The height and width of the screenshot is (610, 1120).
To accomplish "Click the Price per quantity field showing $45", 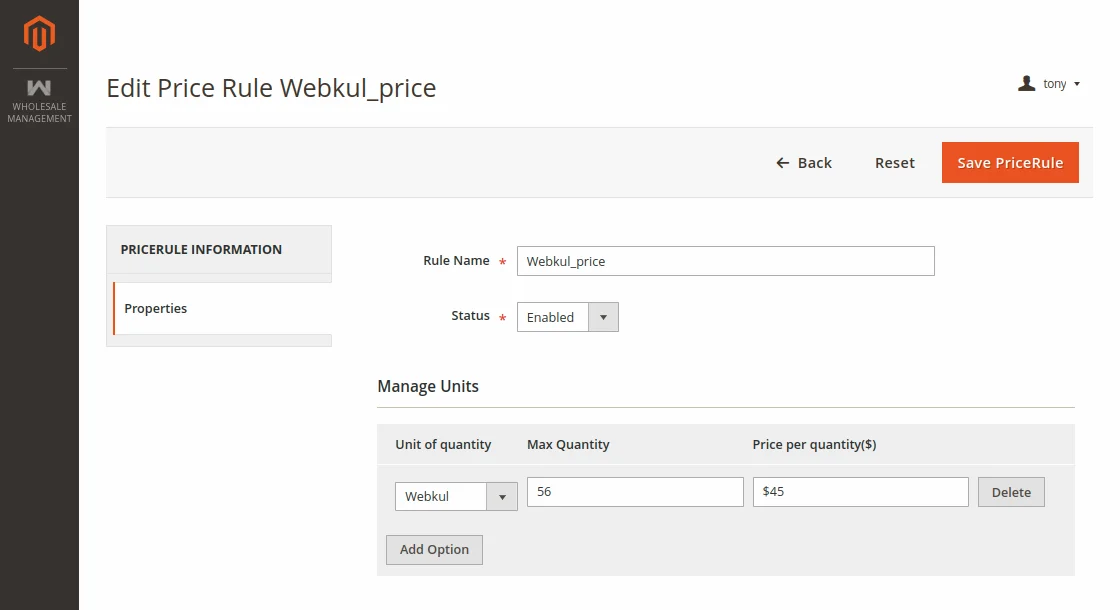I will 860,491.
